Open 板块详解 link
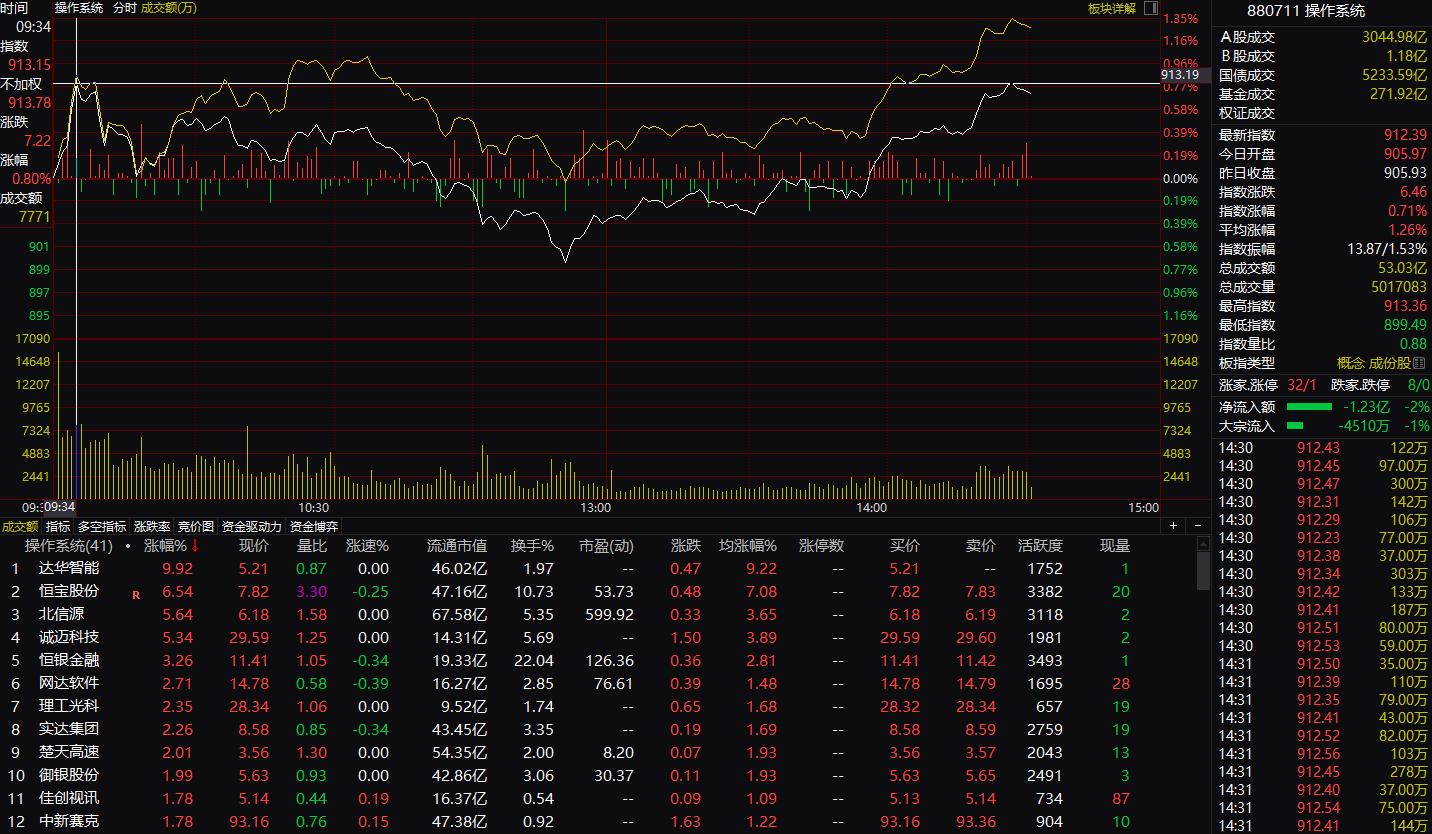 tap(1112, 8)
